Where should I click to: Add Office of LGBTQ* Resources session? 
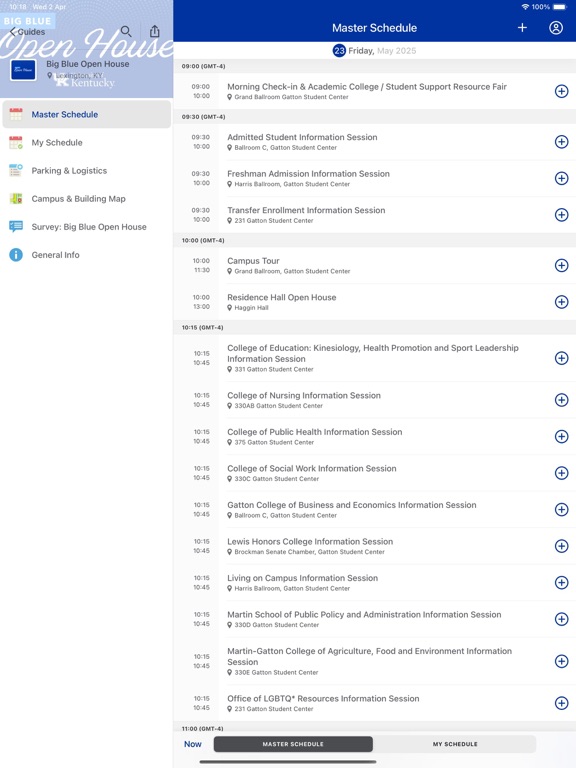pyautogui.click(x=561, y=703)
